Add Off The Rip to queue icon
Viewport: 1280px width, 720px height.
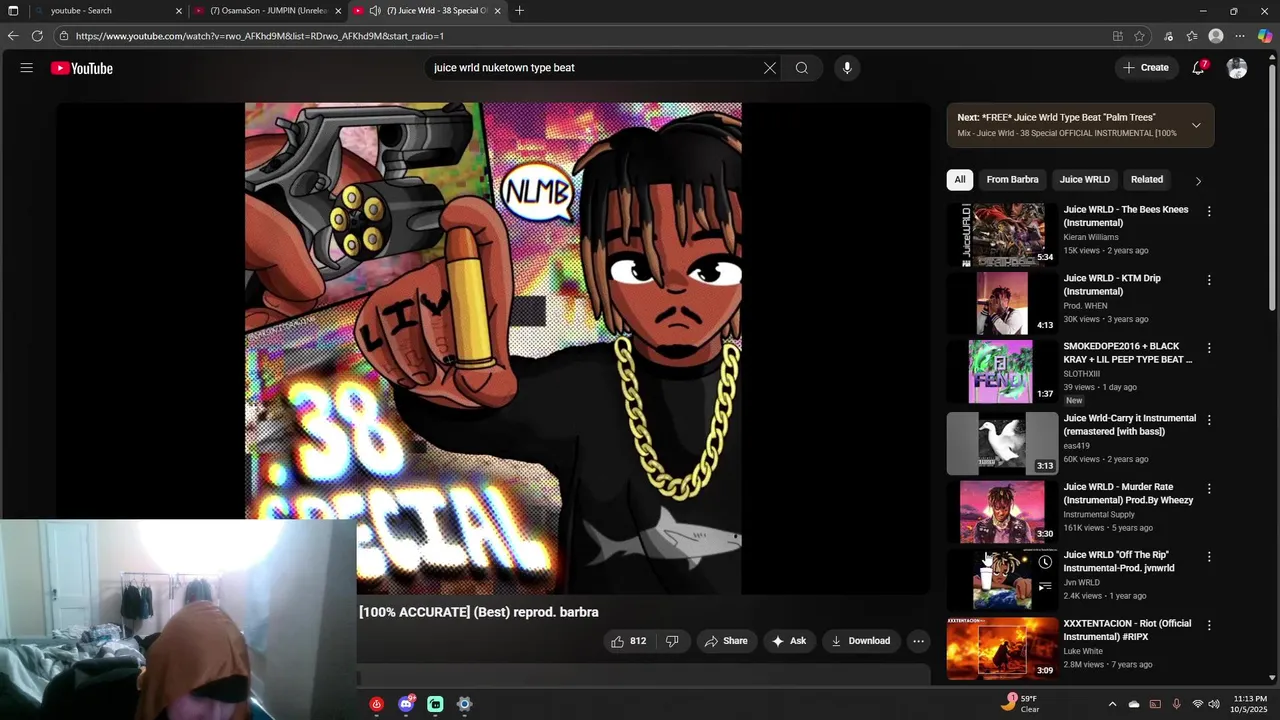(x=1045, y=587)
